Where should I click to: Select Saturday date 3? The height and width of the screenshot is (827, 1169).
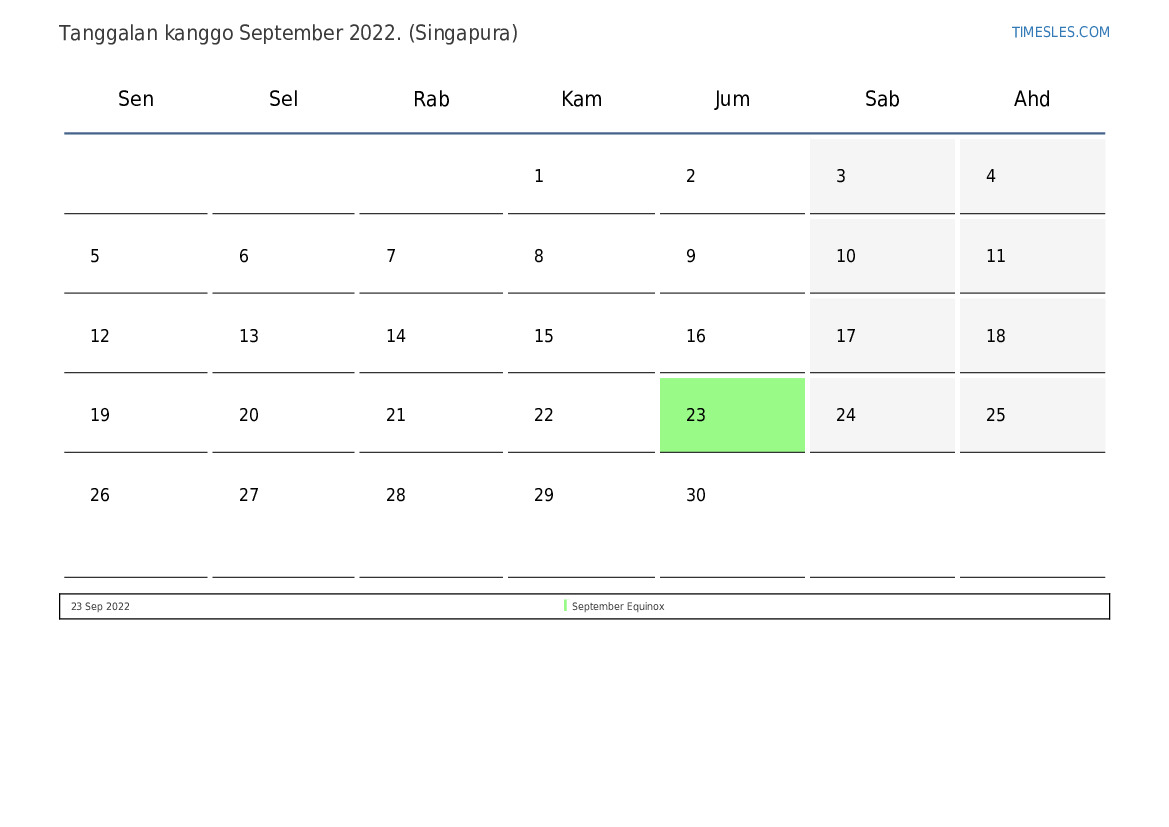[841, 177]
